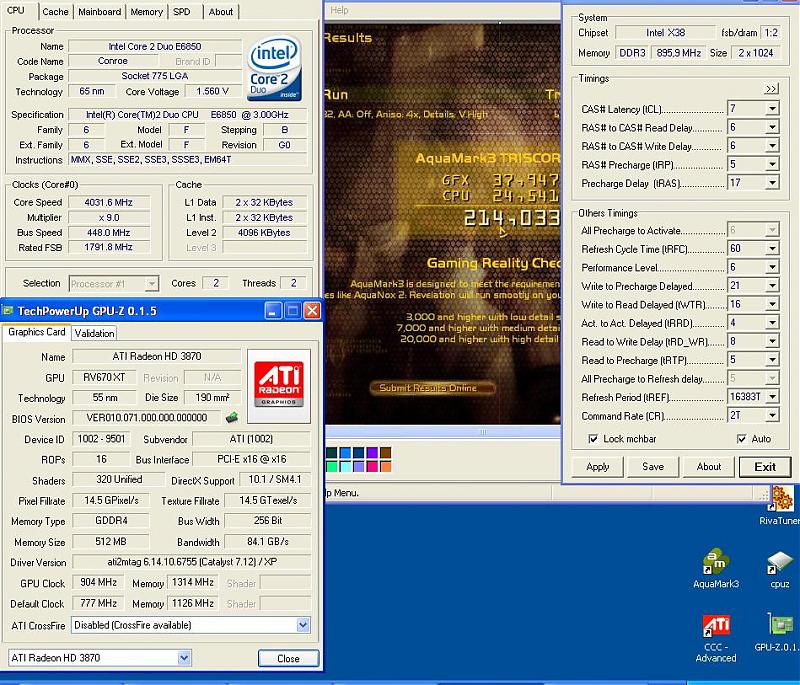Select the brown color swatch
The width and height of the screenshot is (800, 685).
click(x=385, y=452)
